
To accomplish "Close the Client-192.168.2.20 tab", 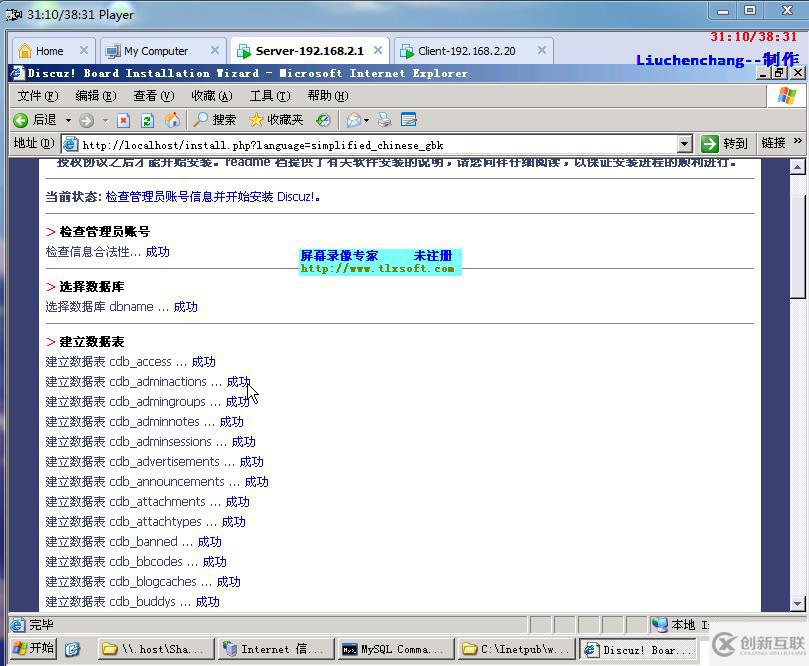I will [542, 50].
